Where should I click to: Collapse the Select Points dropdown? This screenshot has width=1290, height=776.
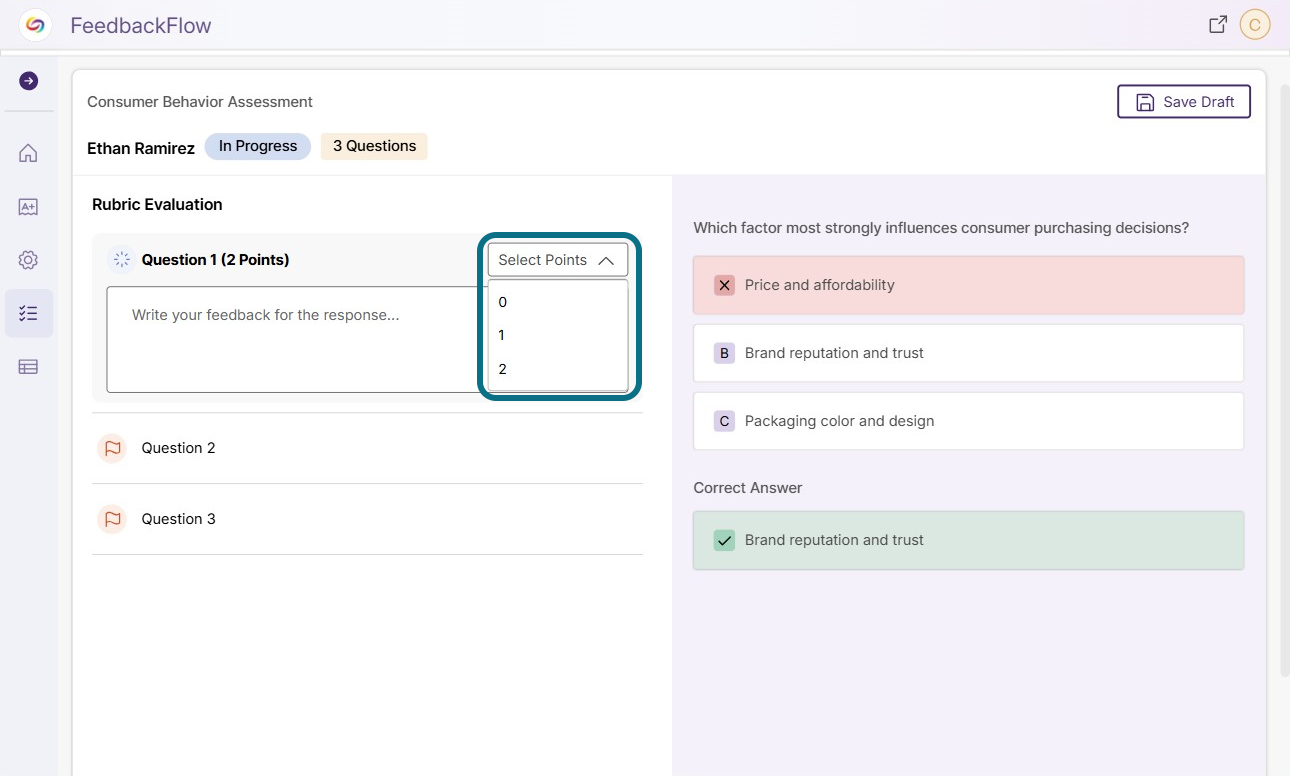[558, 260]
